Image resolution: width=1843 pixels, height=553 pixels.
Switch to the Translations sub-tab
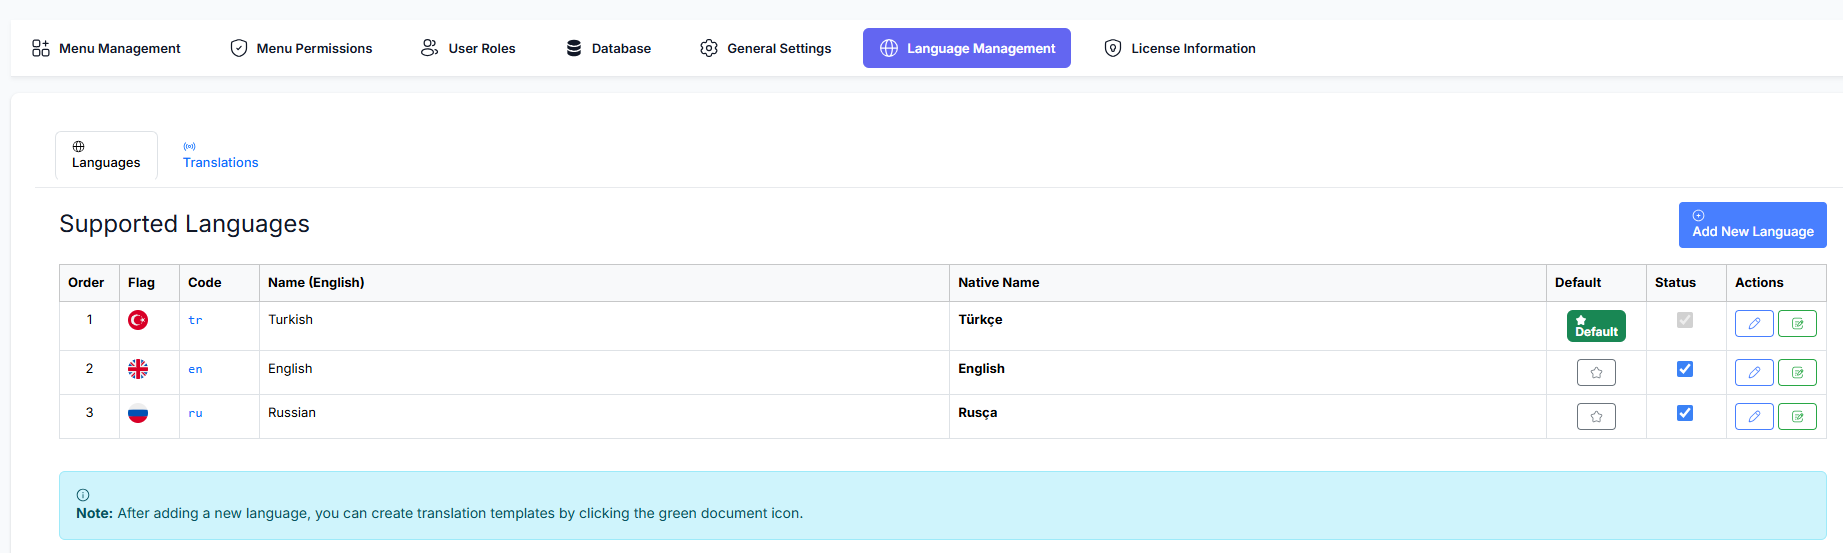220,155
